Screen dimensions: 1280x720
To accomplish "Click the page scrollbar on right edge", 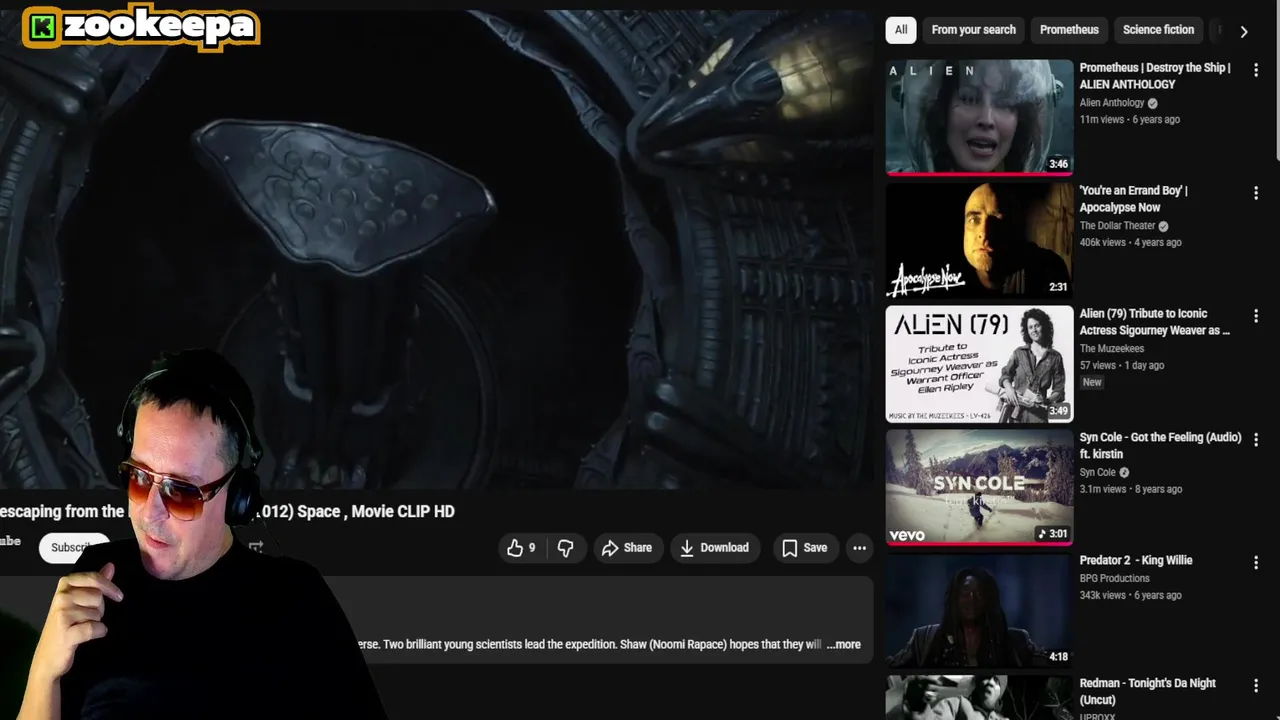I will click(1276, 80).
